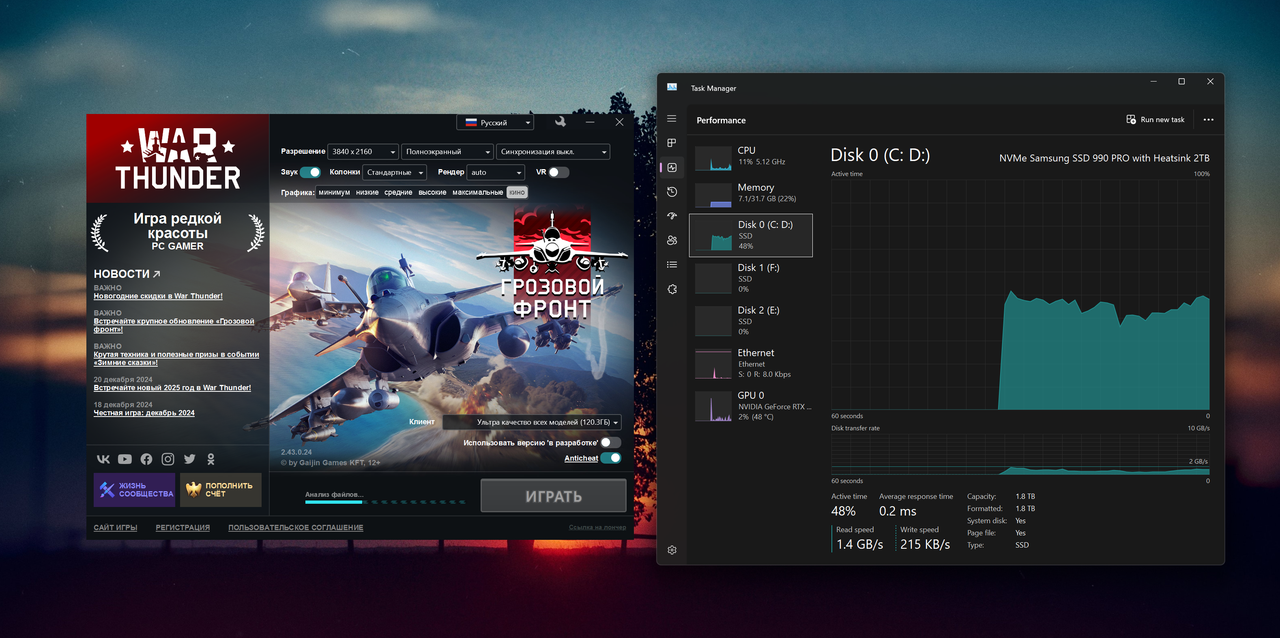Click the Russian flag in the language selector
This screenshot has width=1280, height=638.
(x=470, y=122)
